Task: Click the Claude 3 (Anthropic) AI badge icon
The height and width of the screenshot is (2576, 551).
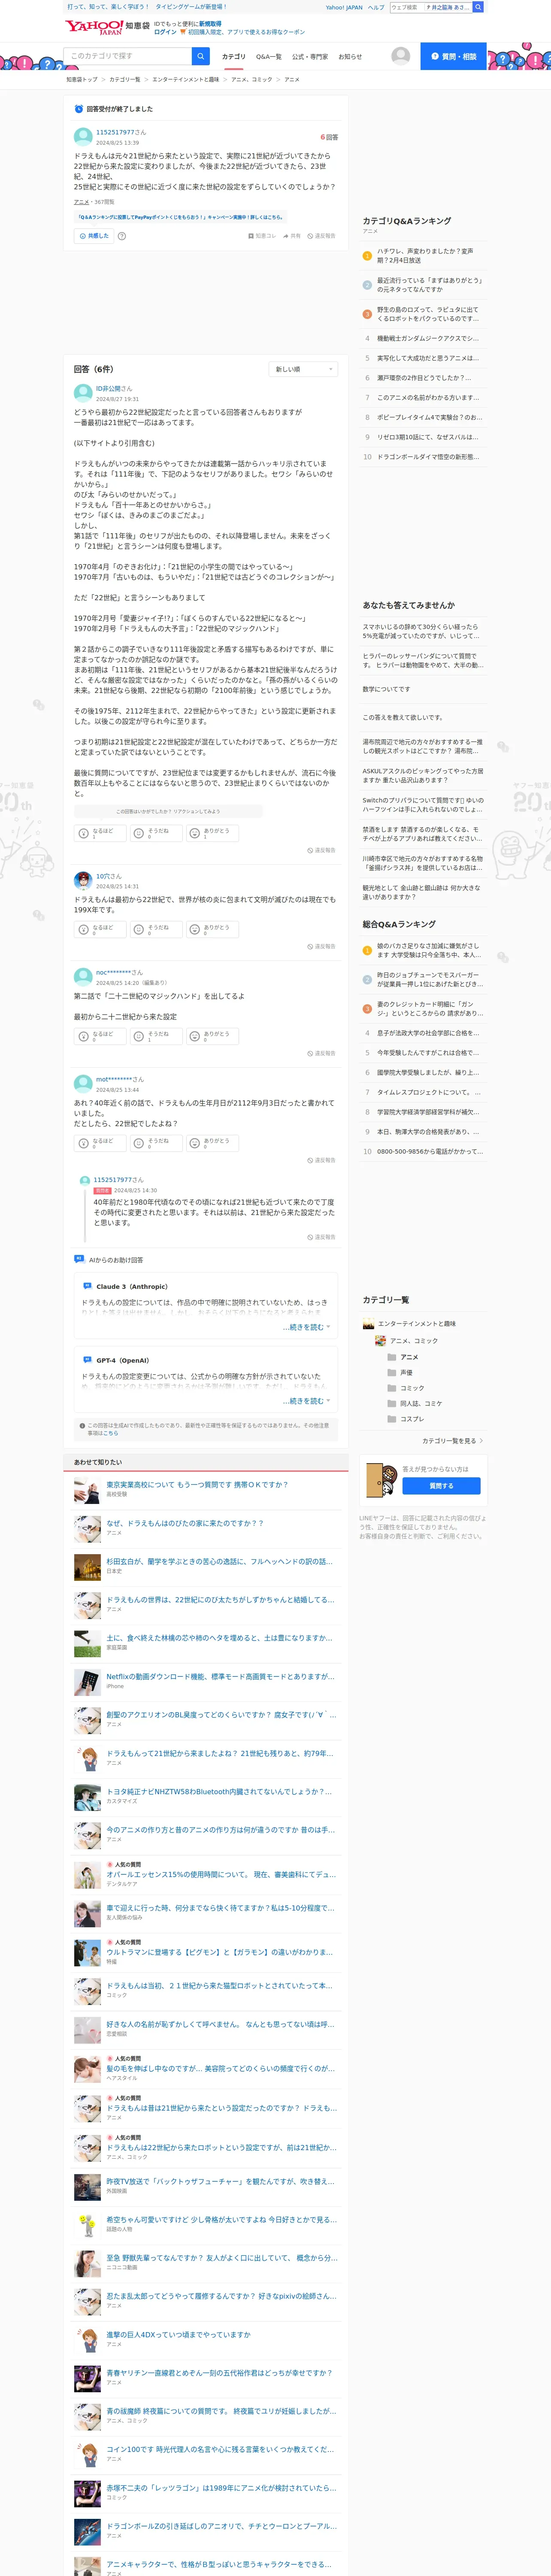Action: [x=87, y=1286]
